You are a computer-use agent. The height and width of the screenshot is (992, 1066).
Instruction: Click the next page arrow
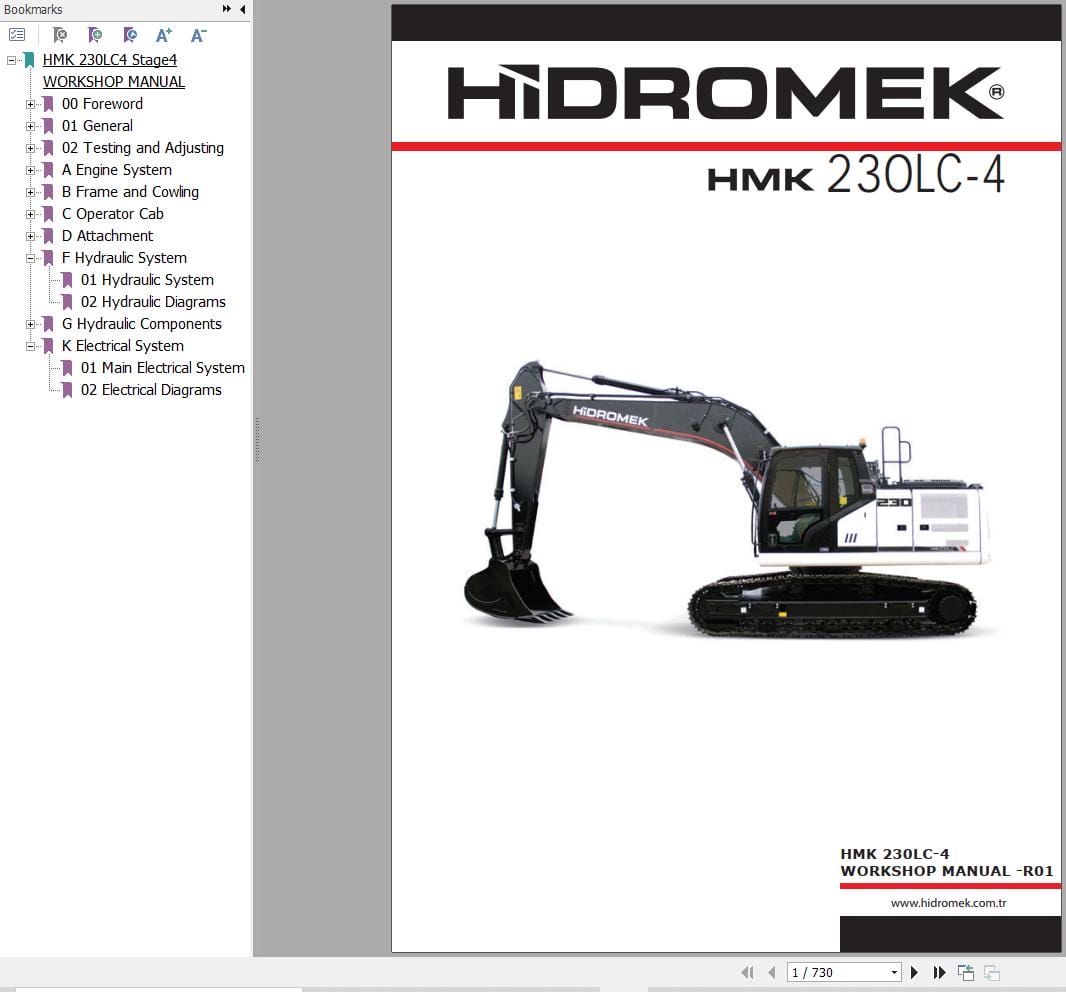pos(914,971)
